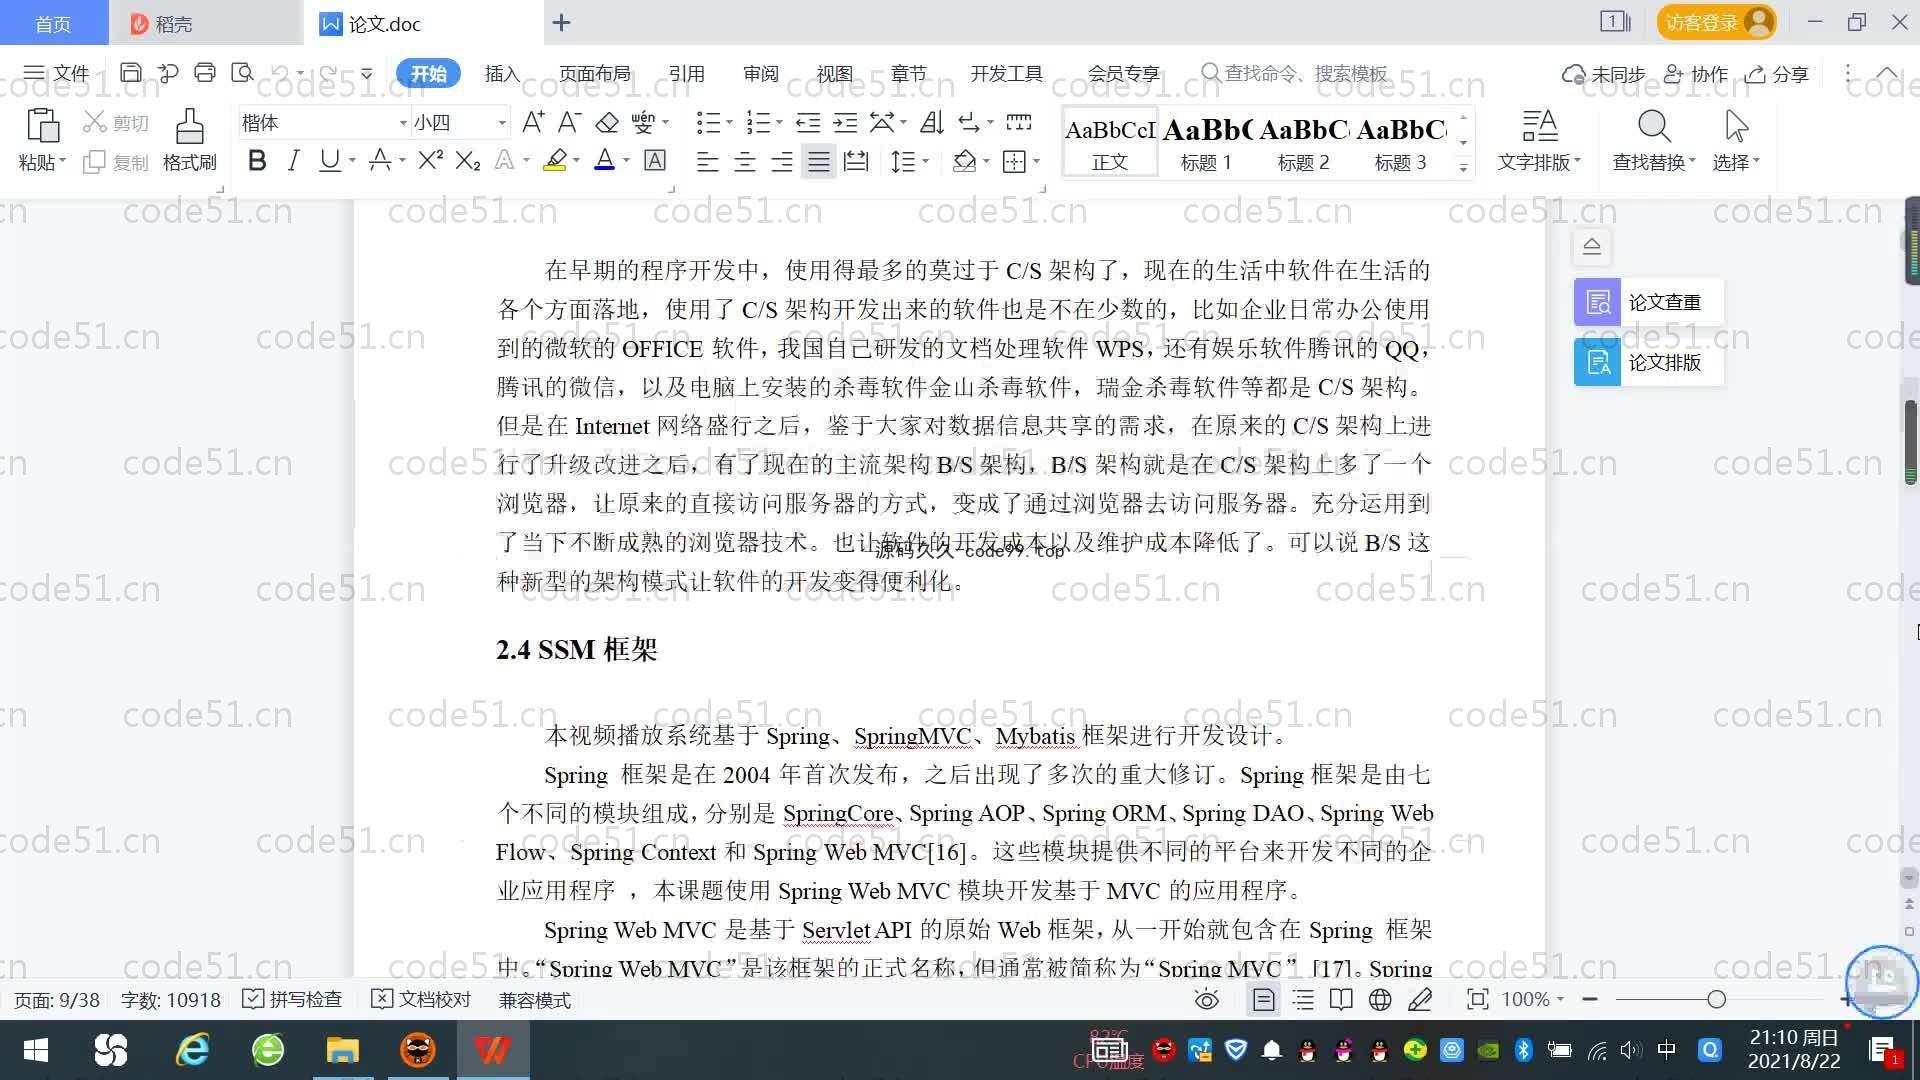Click the Share button
The height and width of the screenshot is (1080, 1920).
click(x=1777, y=74)
